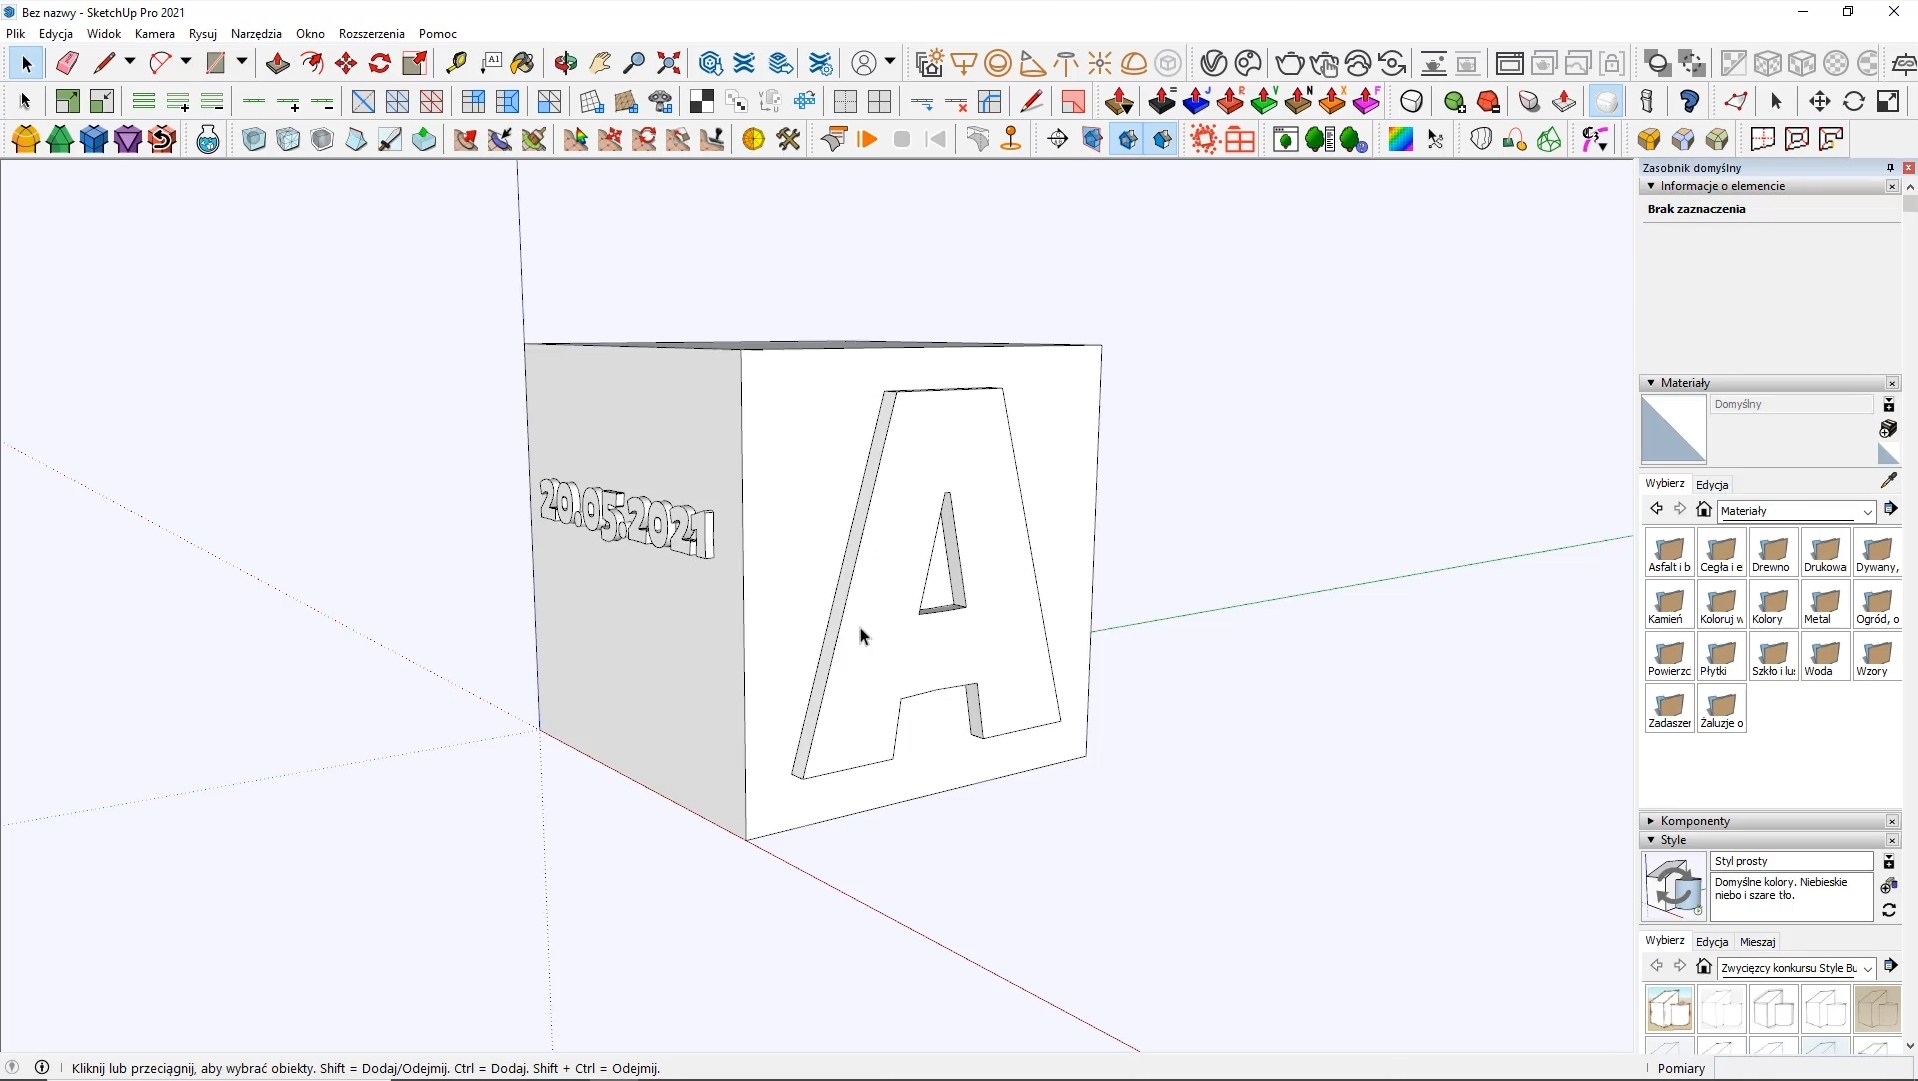Open the Materiały collection dropdown
The image size is (1918, 1081).
pos(1867,512)
